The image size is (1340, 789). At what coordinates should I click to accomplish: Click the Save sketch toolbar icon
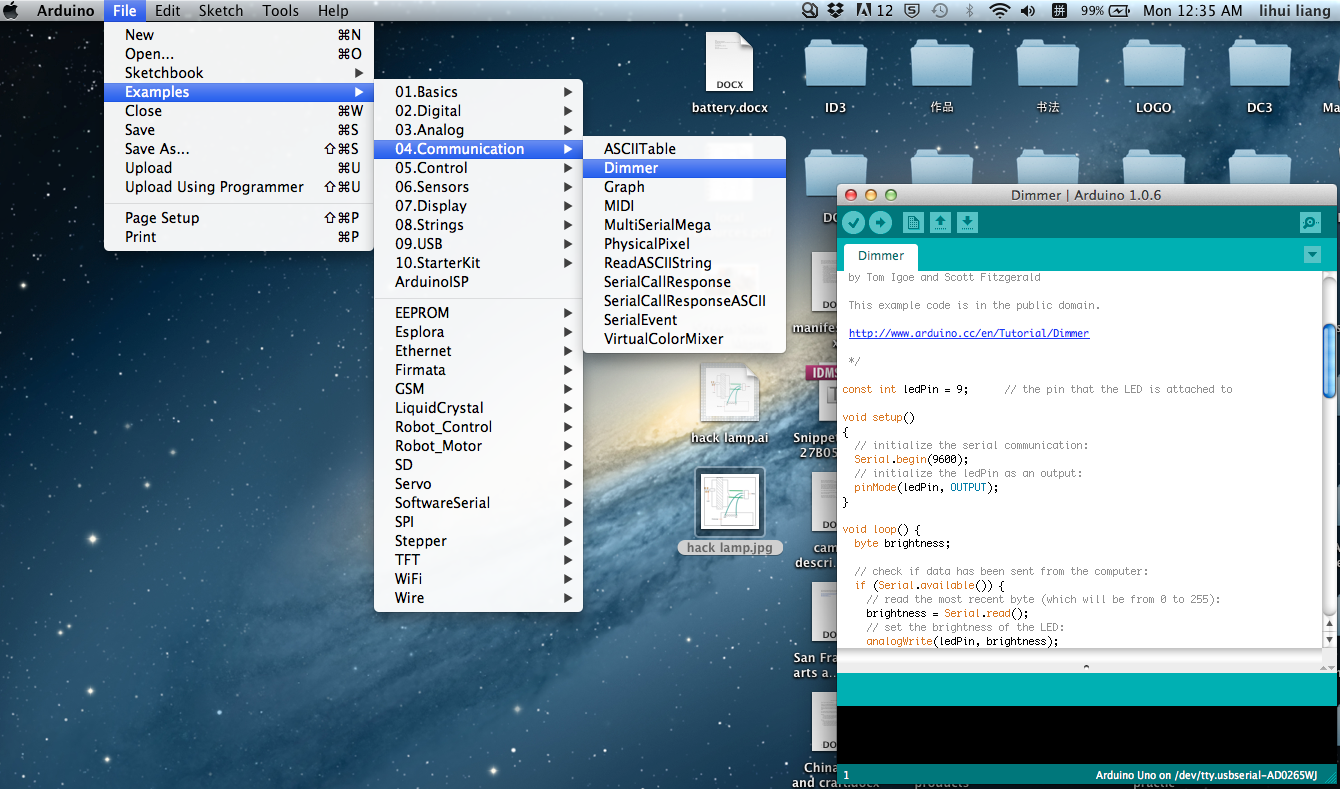[967, 223]
